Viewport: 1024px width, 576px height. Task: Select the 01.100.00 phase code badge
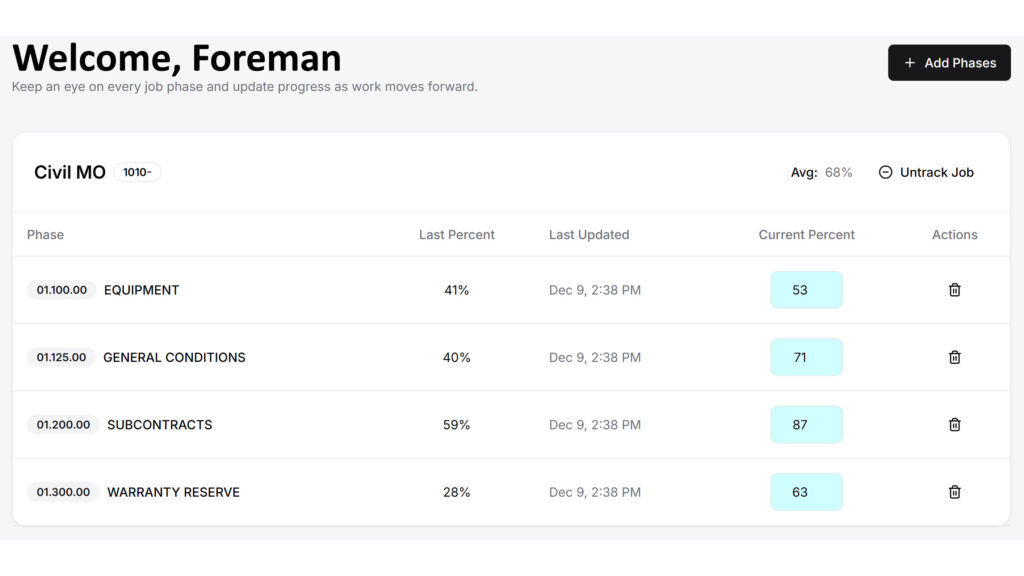61,290
